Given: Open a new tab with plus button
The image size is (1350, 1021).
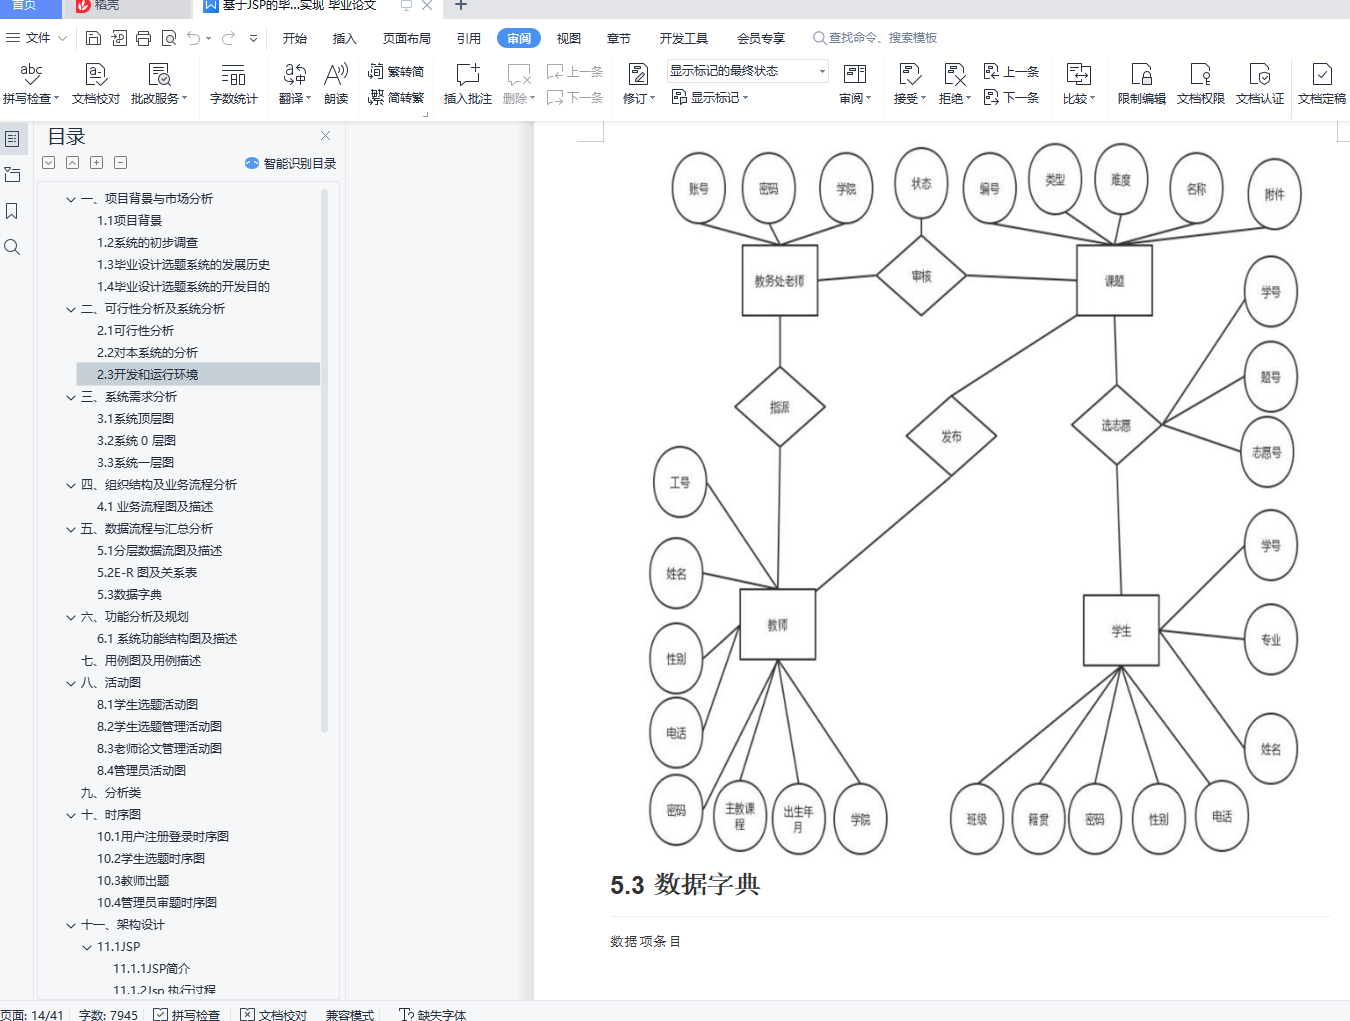Looking at the screenshot, I should (x=461, y=6).
